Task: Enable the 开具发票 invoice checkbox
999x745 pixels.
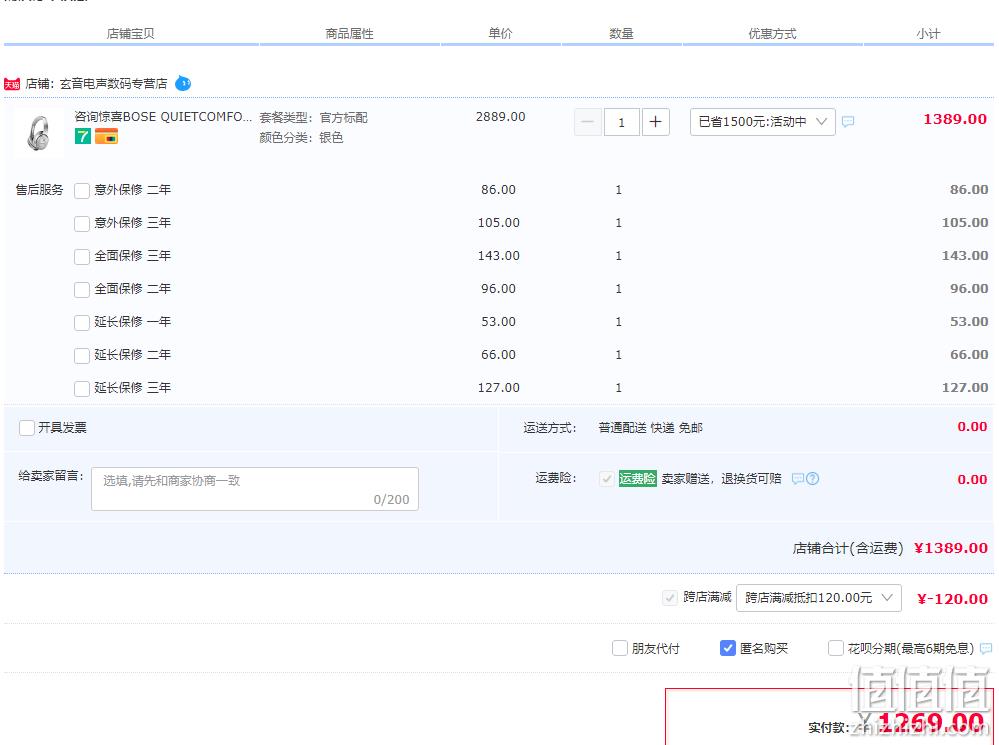Action: point(27,428)
